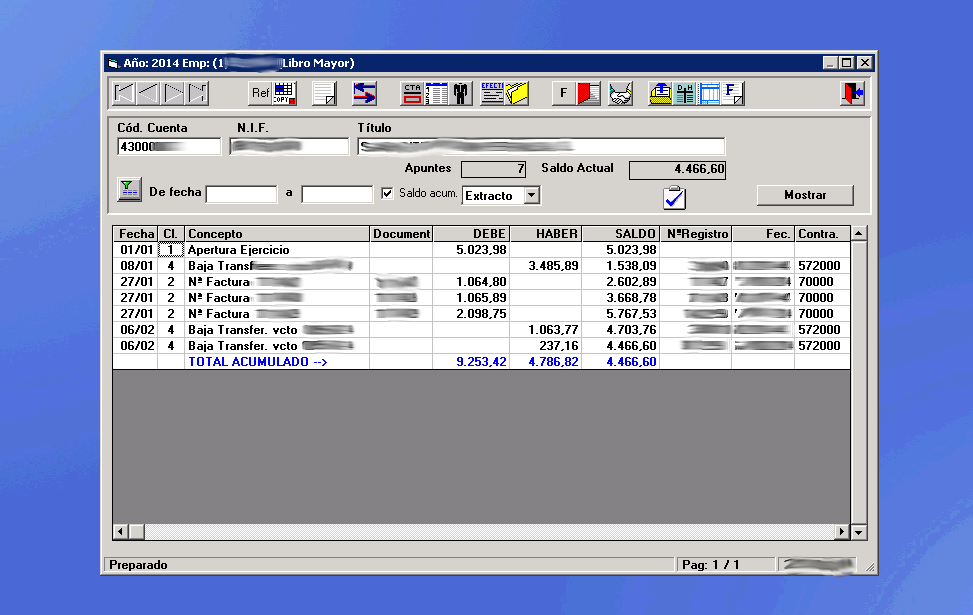Click the DEBE value 5.023,98
The height and width of the screenshot is (615, 973).
coord(481,250)
